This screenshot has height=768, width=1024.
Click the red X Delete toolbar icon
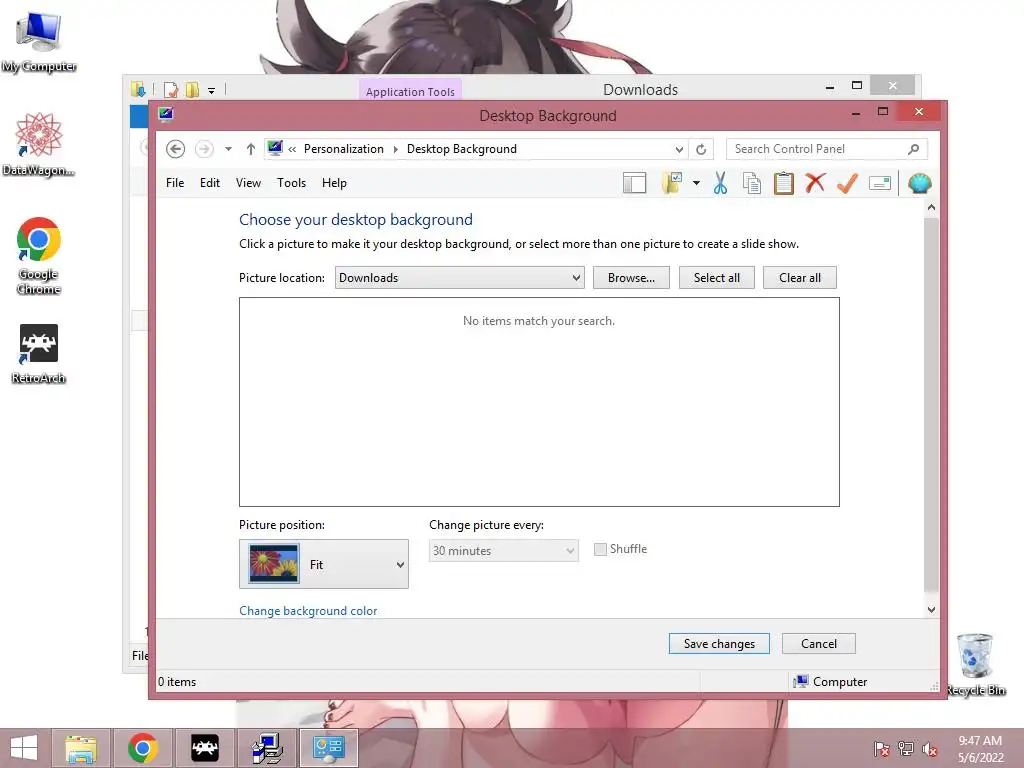(815, 183)
